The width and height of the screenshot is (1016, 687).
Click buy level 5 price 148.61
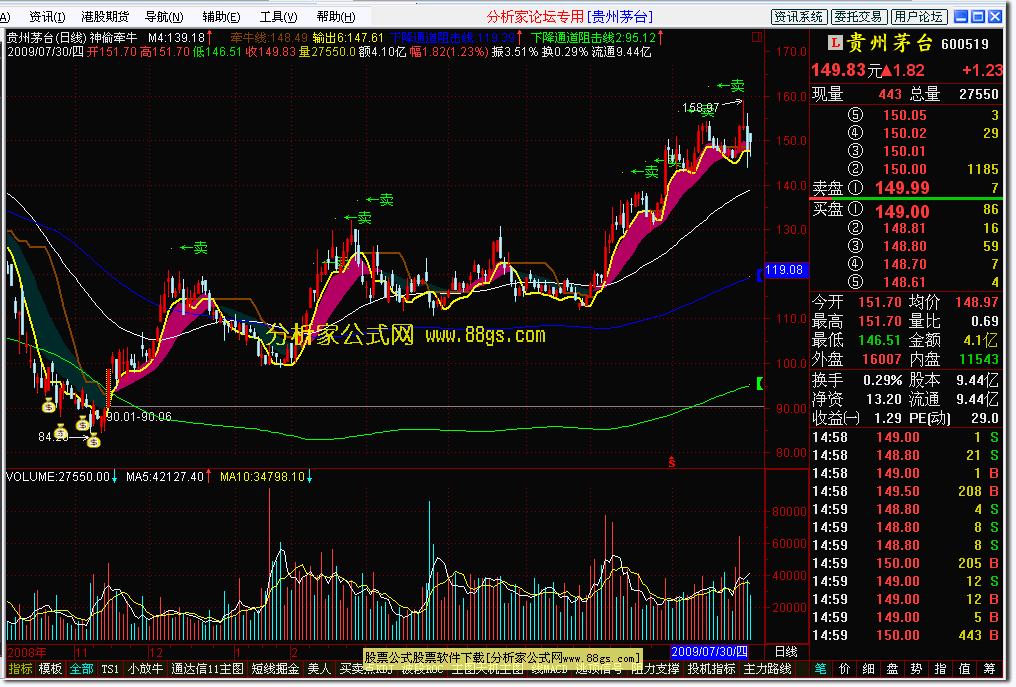(x=905, y=282)
